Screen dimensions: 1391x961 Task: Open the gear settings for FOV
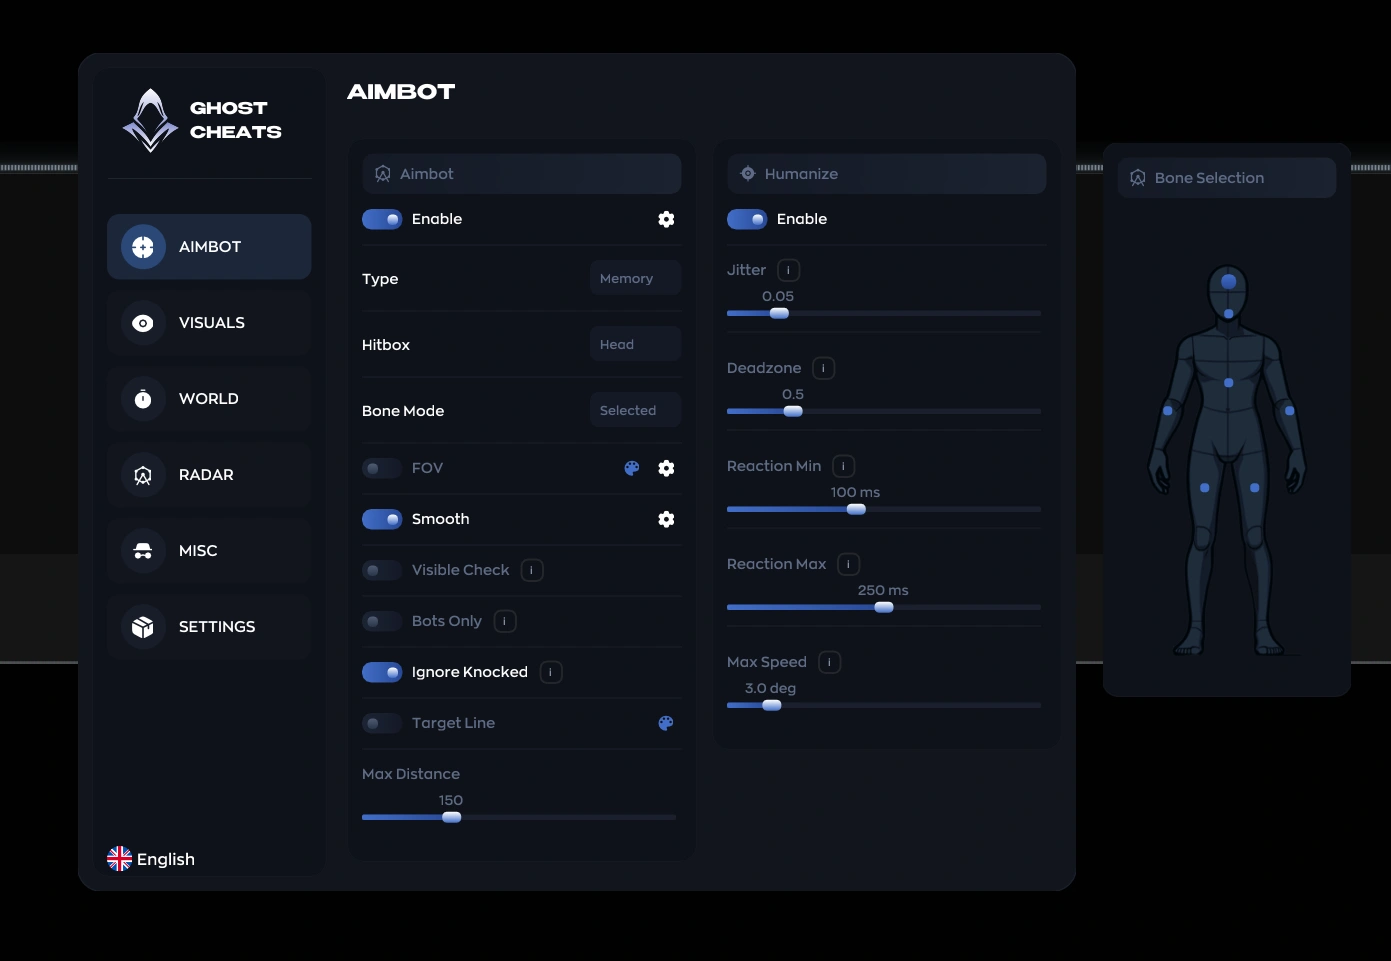coord(666,468)
